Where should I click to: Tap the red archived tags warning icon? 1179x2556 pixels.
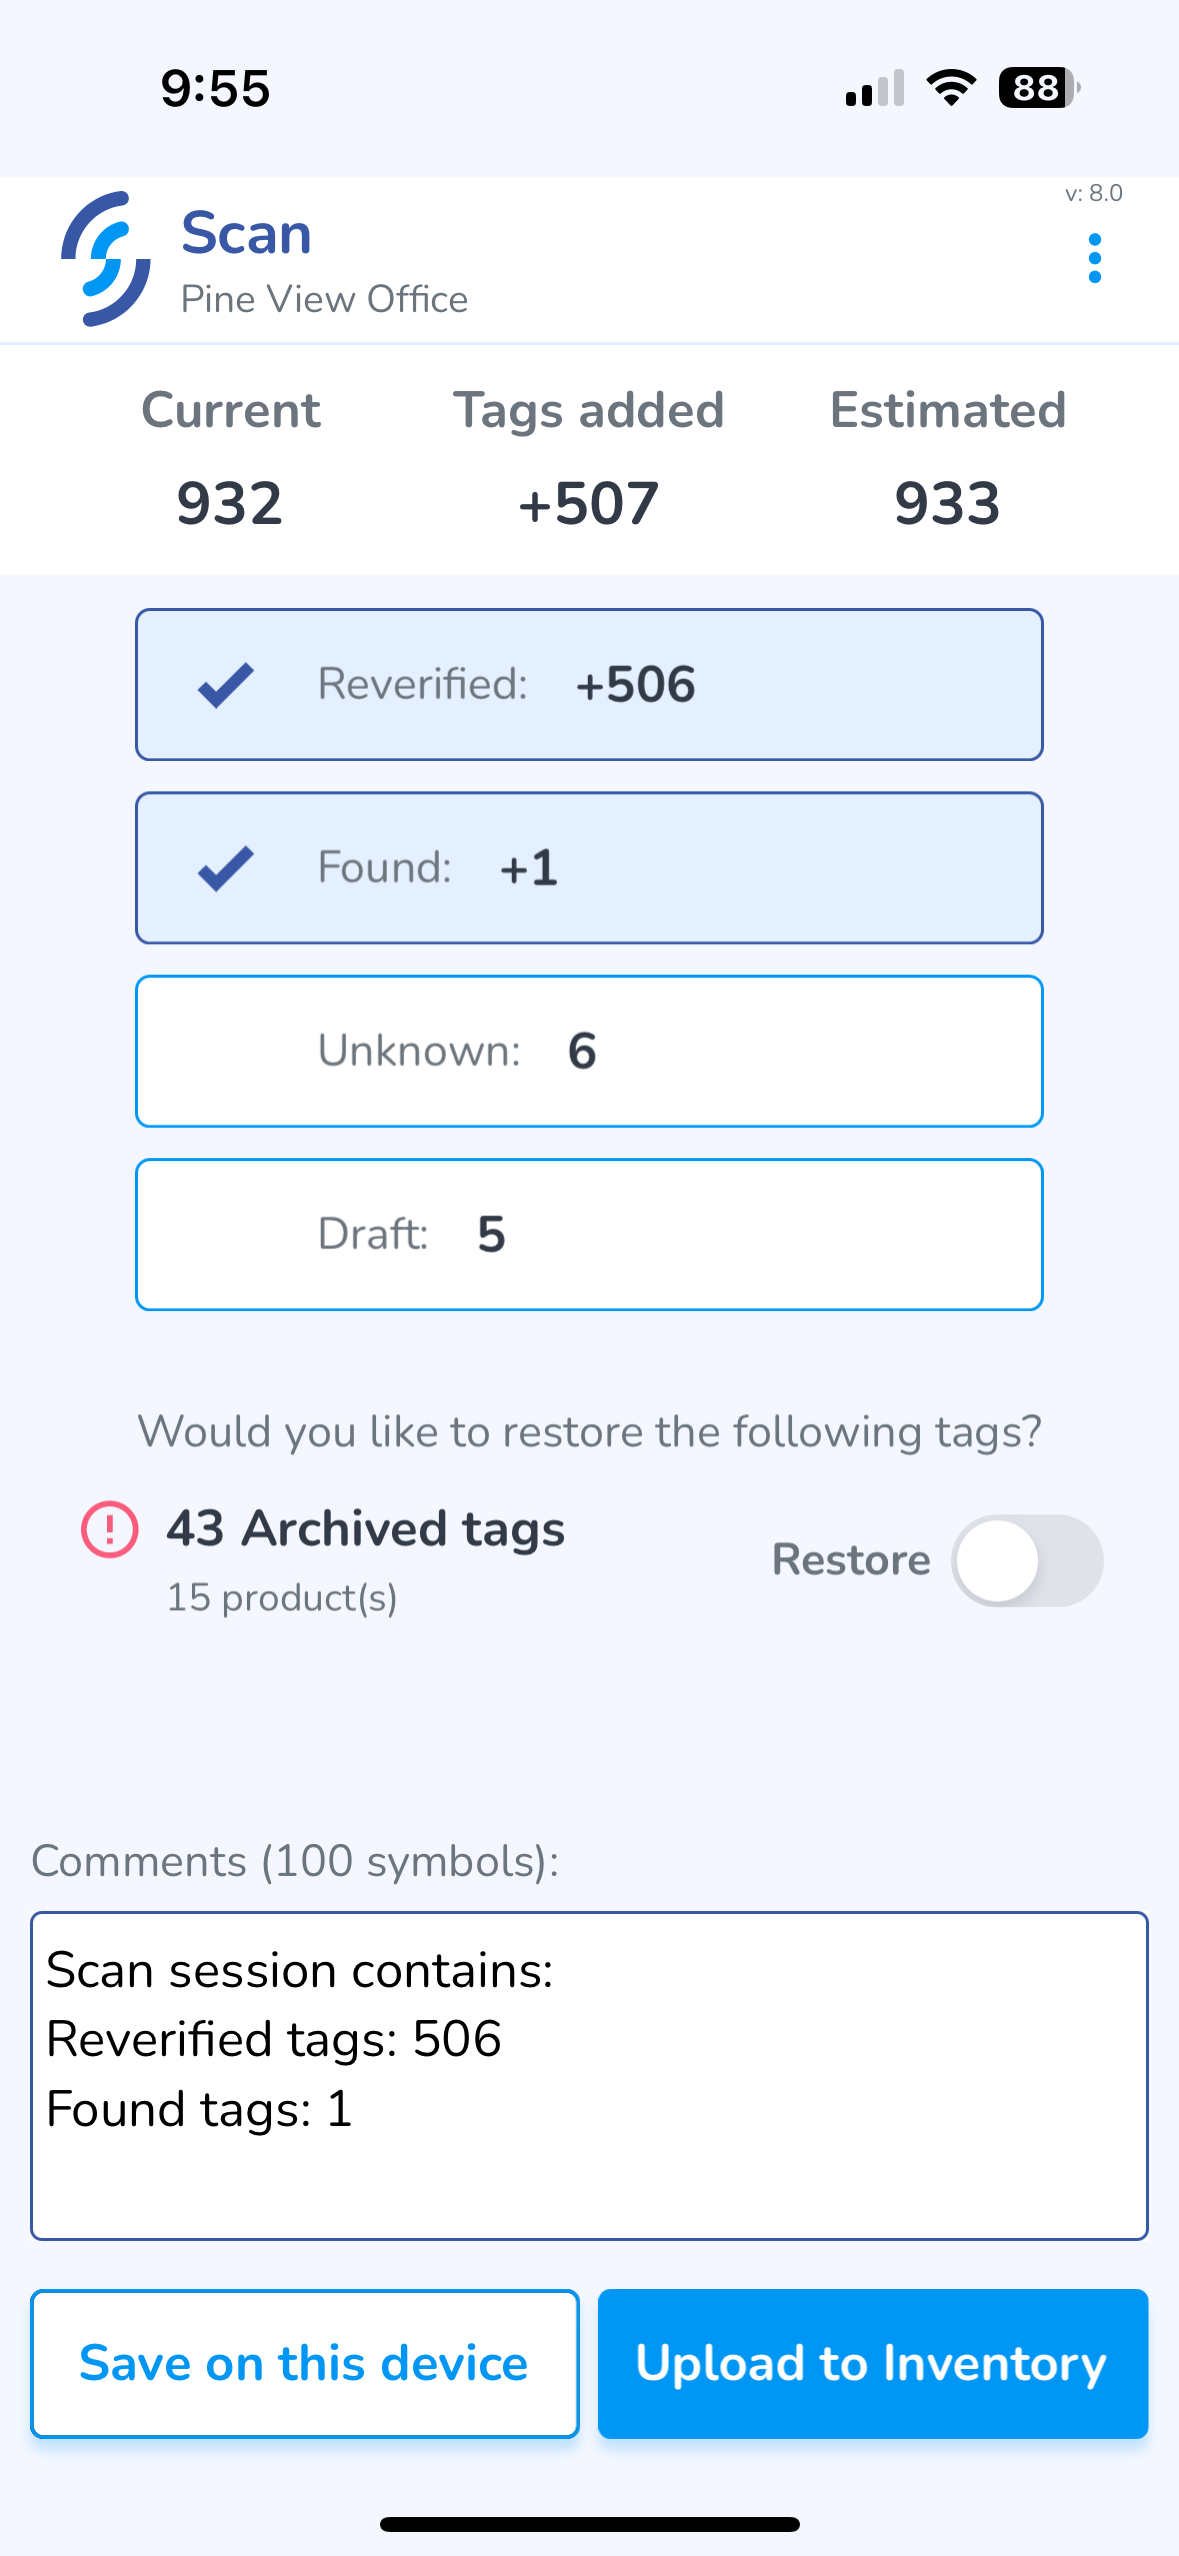pos(109,1529)
